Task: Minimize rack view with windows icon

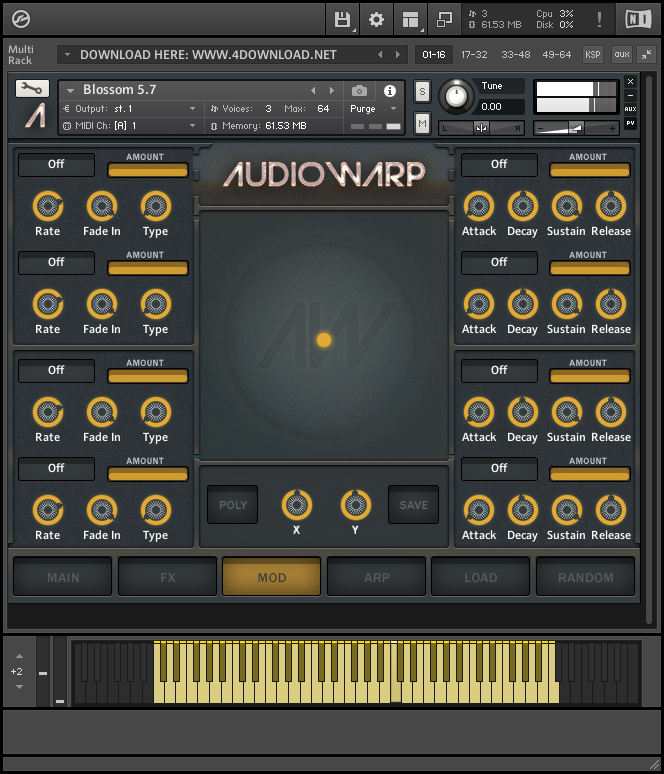Action: (x=444, y=20)
